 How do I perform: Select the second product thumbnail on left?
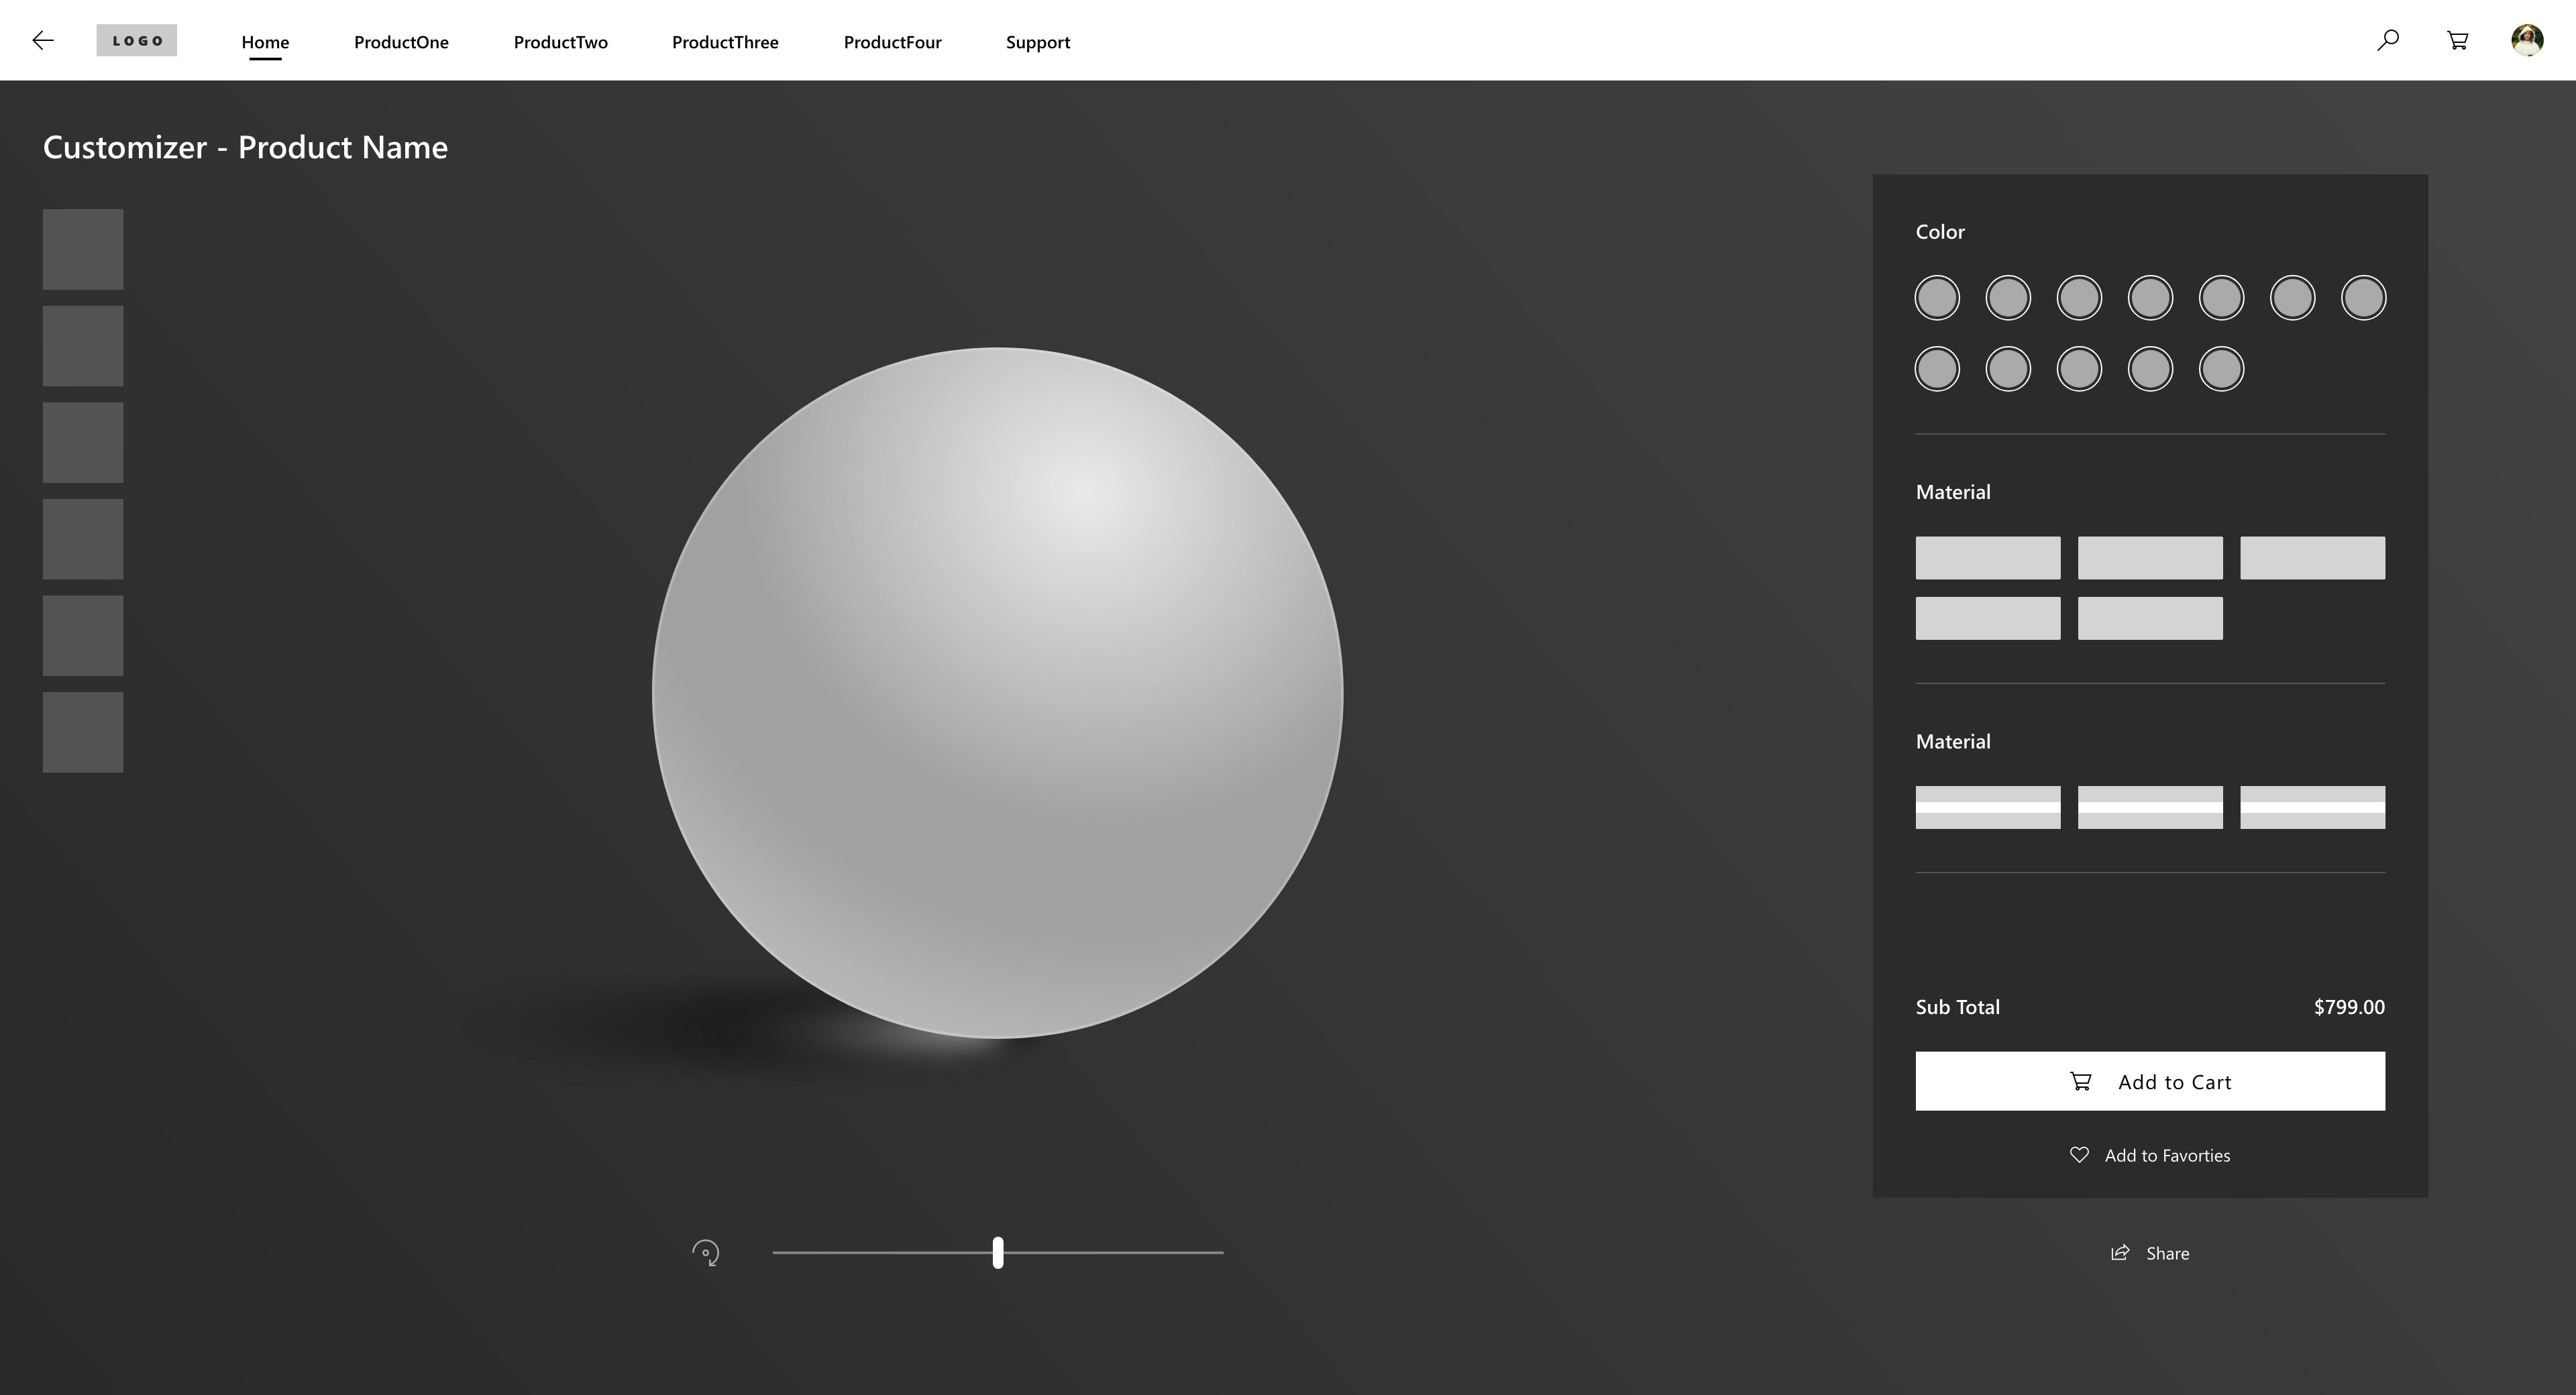coord(83,346)
